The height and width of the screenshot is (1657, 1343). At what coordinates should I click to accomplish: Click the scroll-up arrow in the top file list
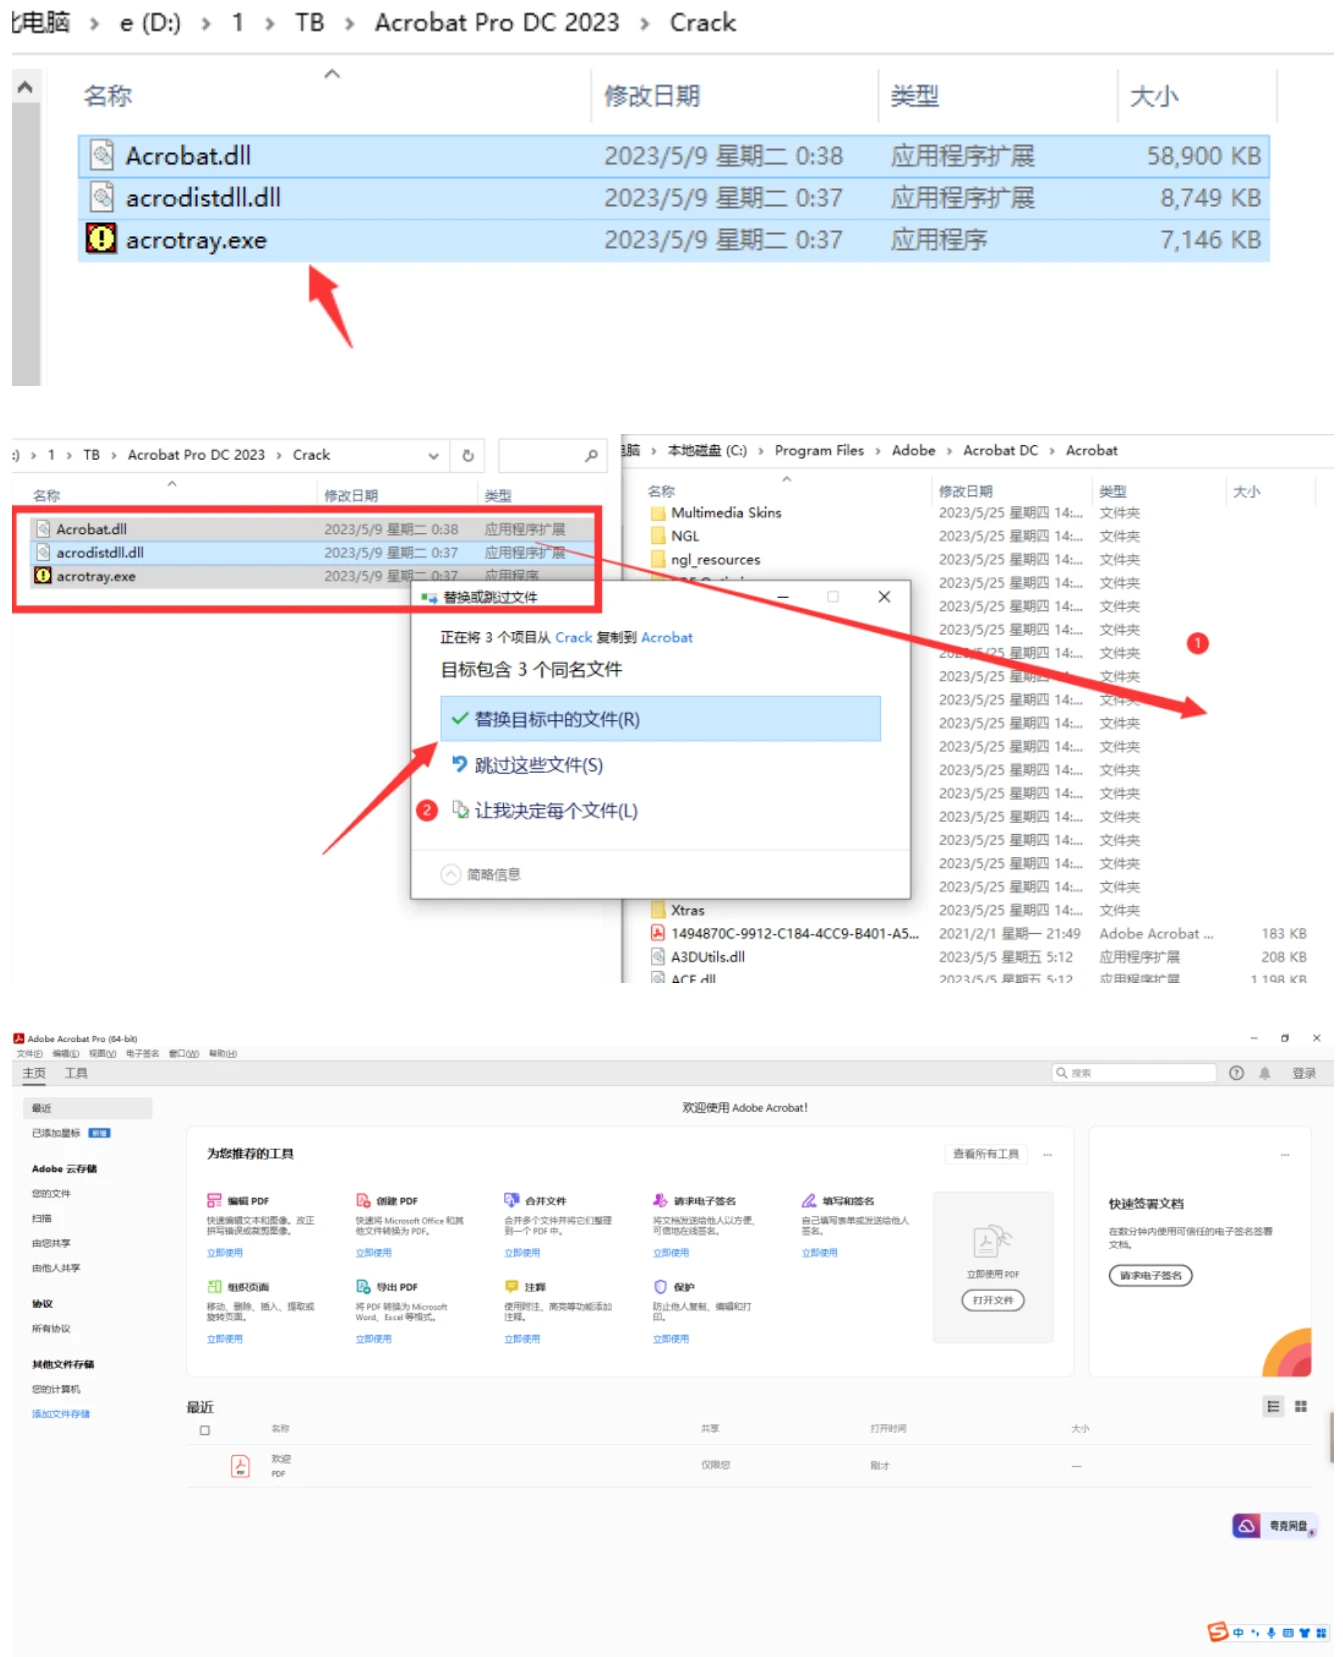(x=26, y=88)
